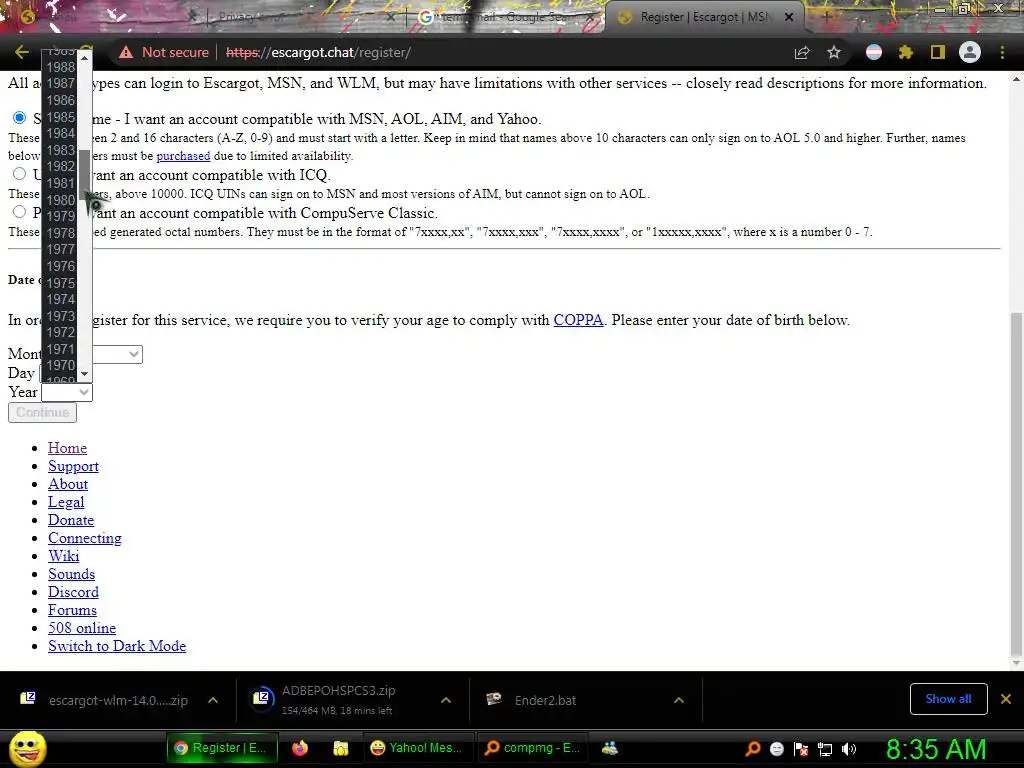
Task: Open the Extensions puzzle piece menu
Action: tap(905, 52)
